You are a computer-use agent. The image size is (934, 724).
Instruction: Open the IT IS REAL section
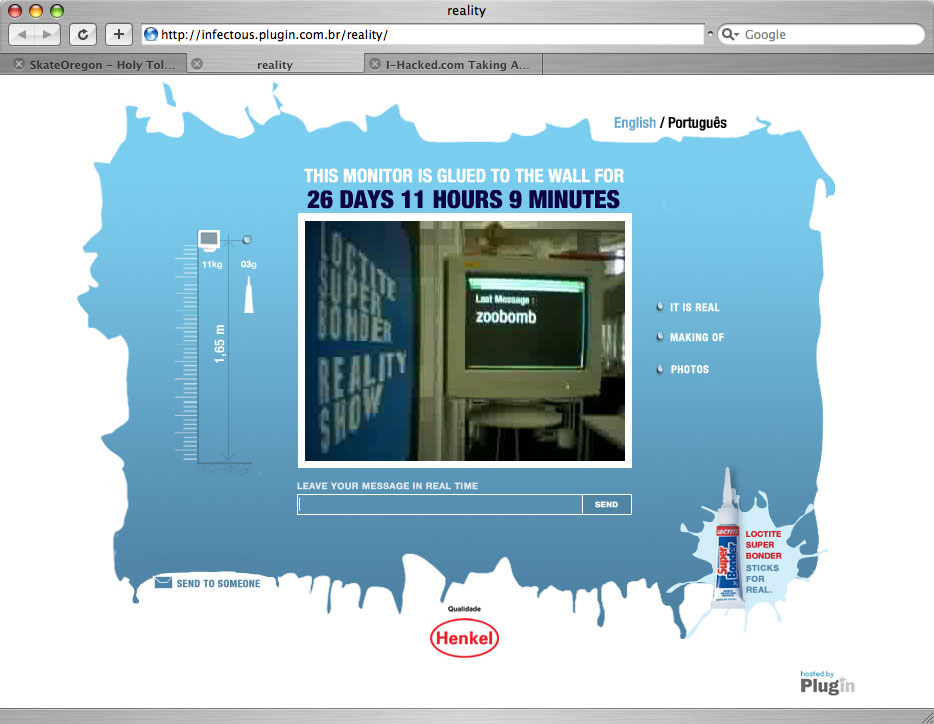point(695,307)
